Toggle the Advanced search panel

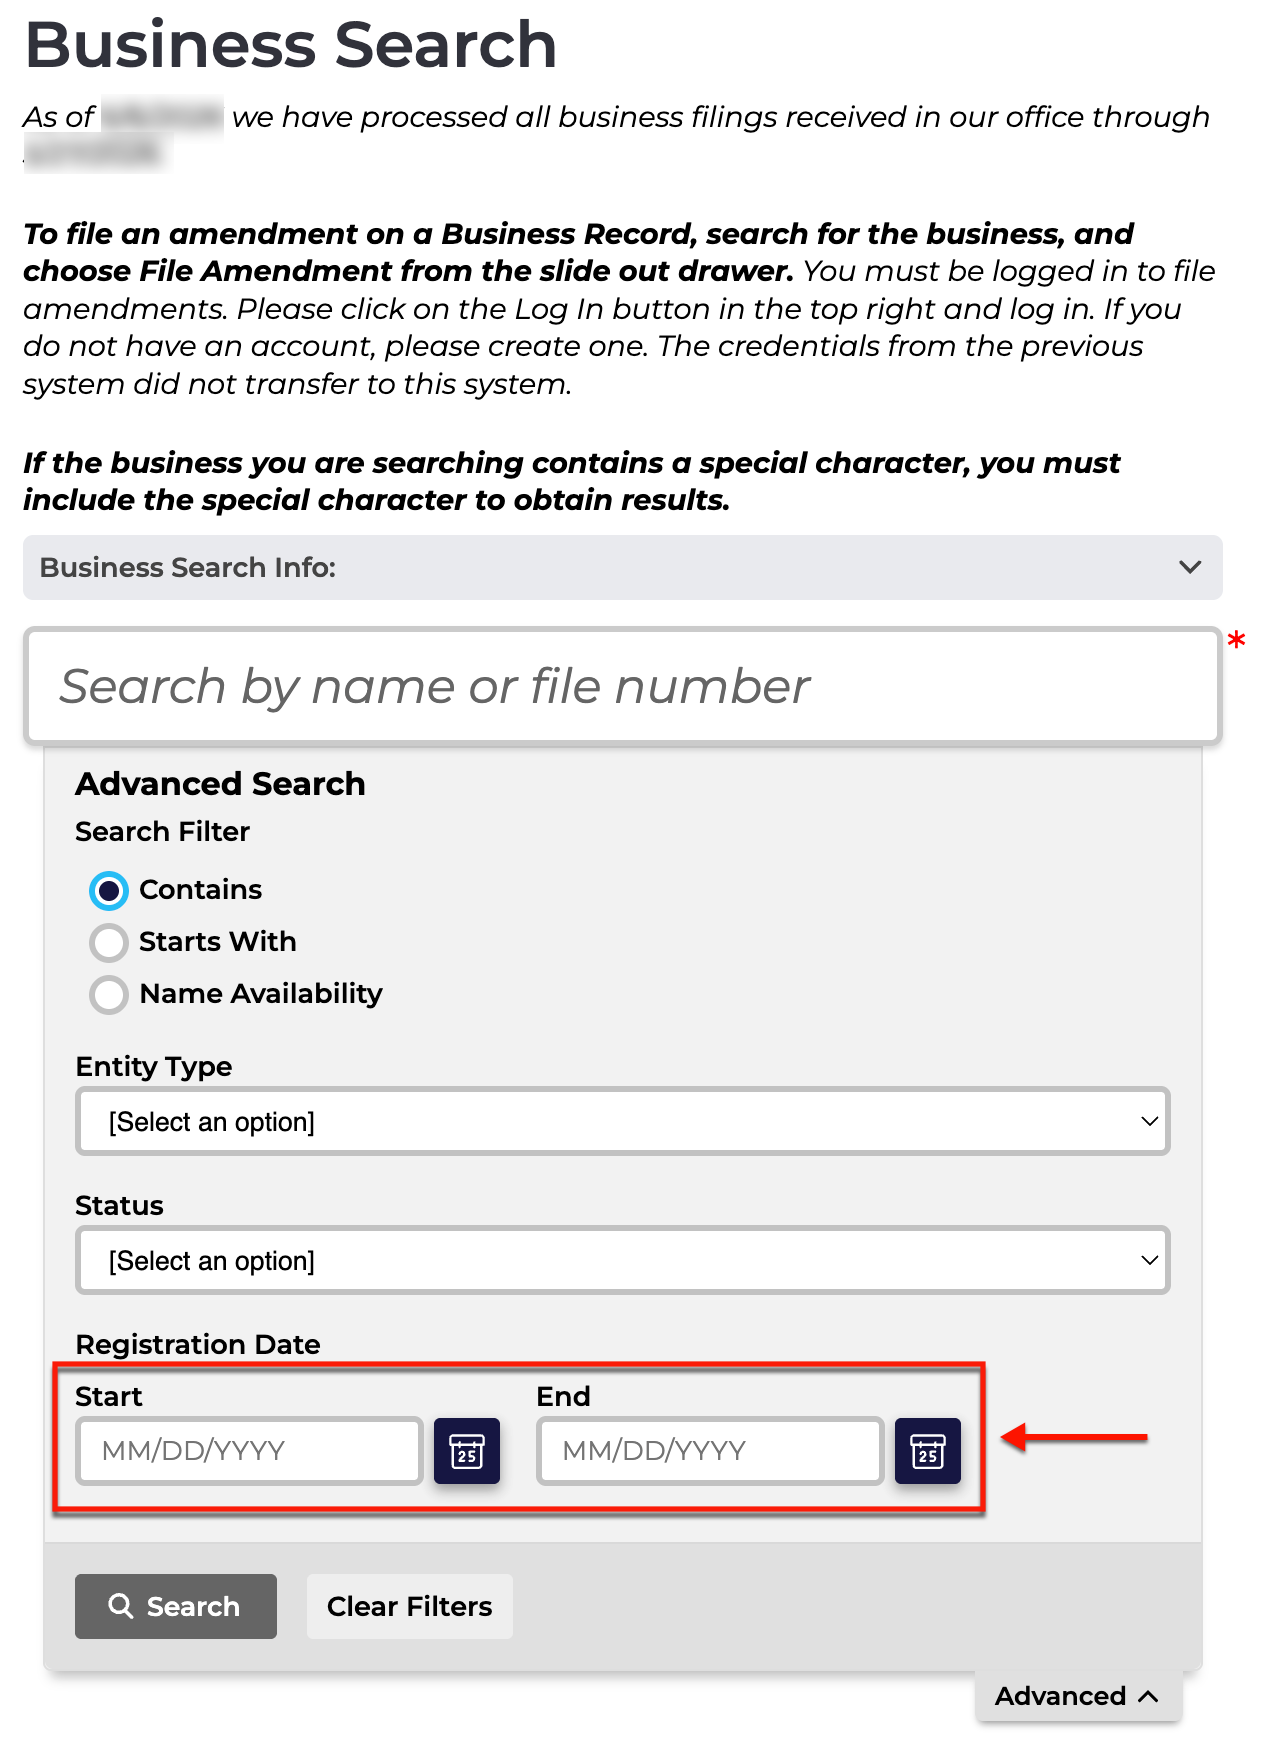pyautogui.click(x=1078, y=1696)
